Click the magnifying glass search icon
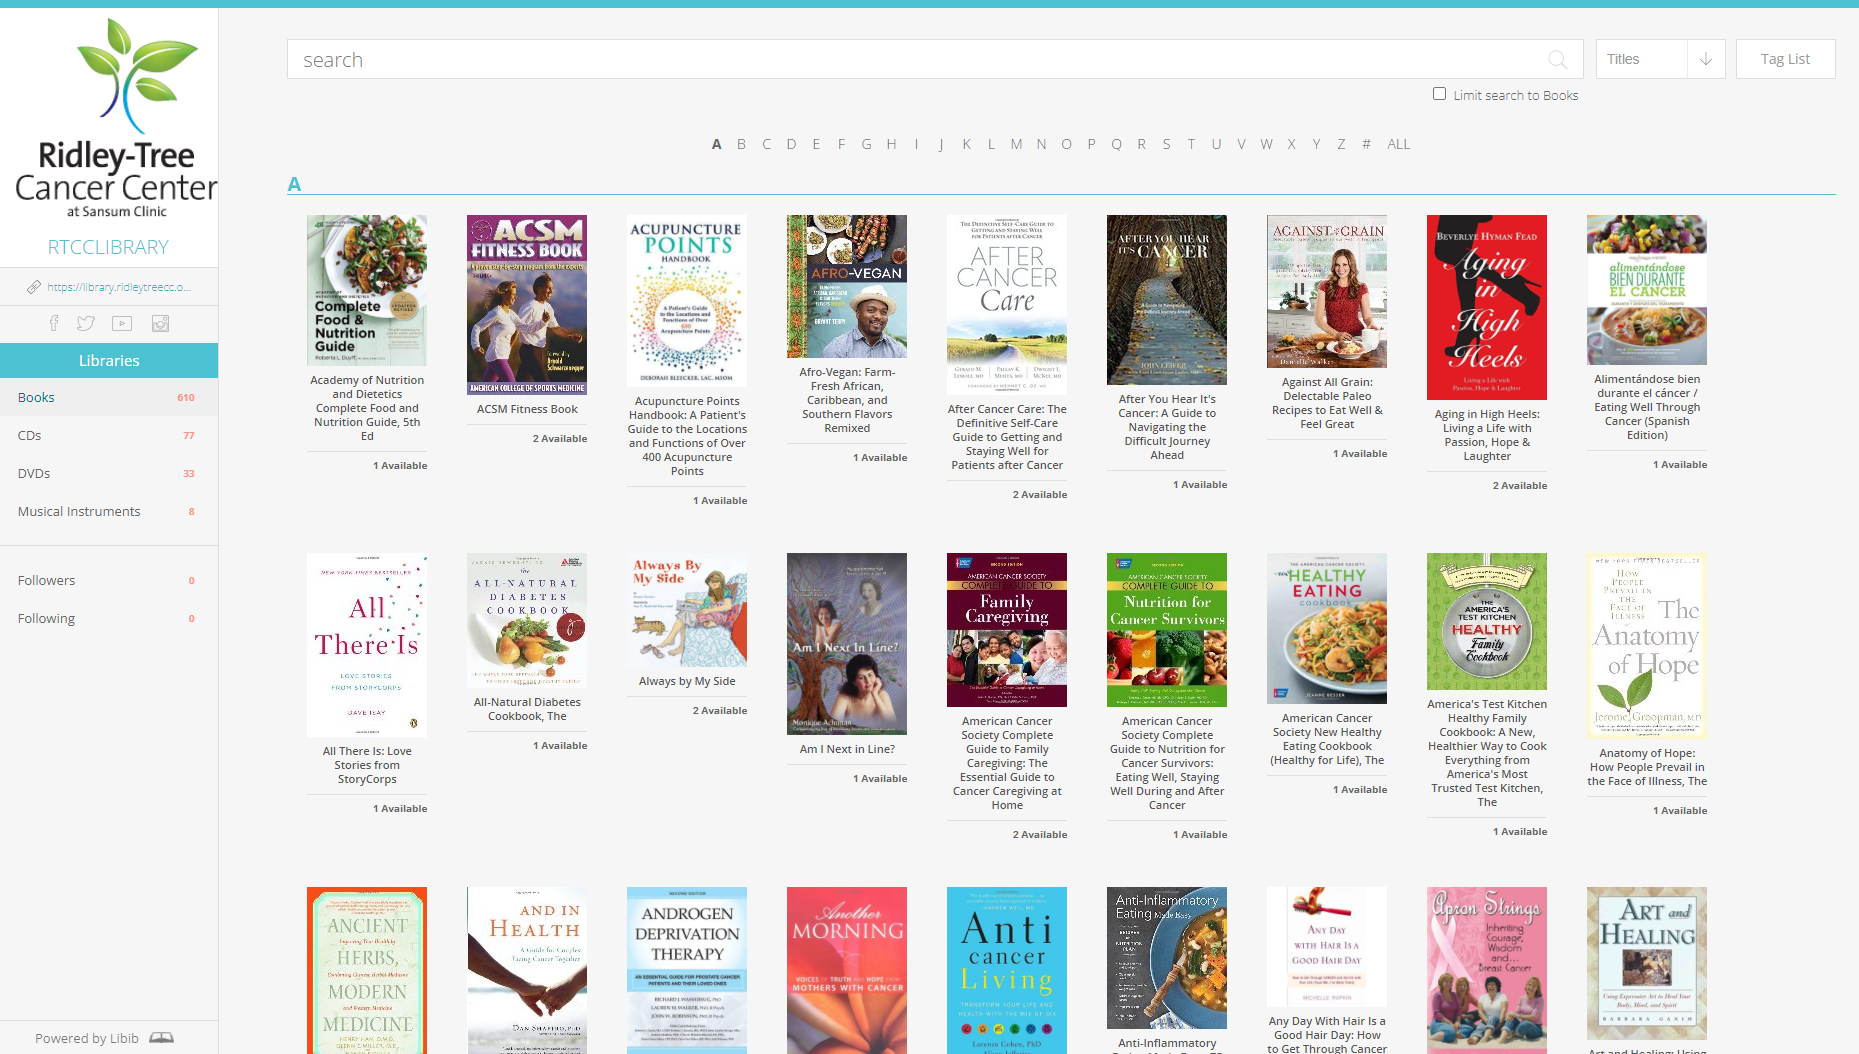Screen dimensions: 1859x1054 click(1557, 60)
